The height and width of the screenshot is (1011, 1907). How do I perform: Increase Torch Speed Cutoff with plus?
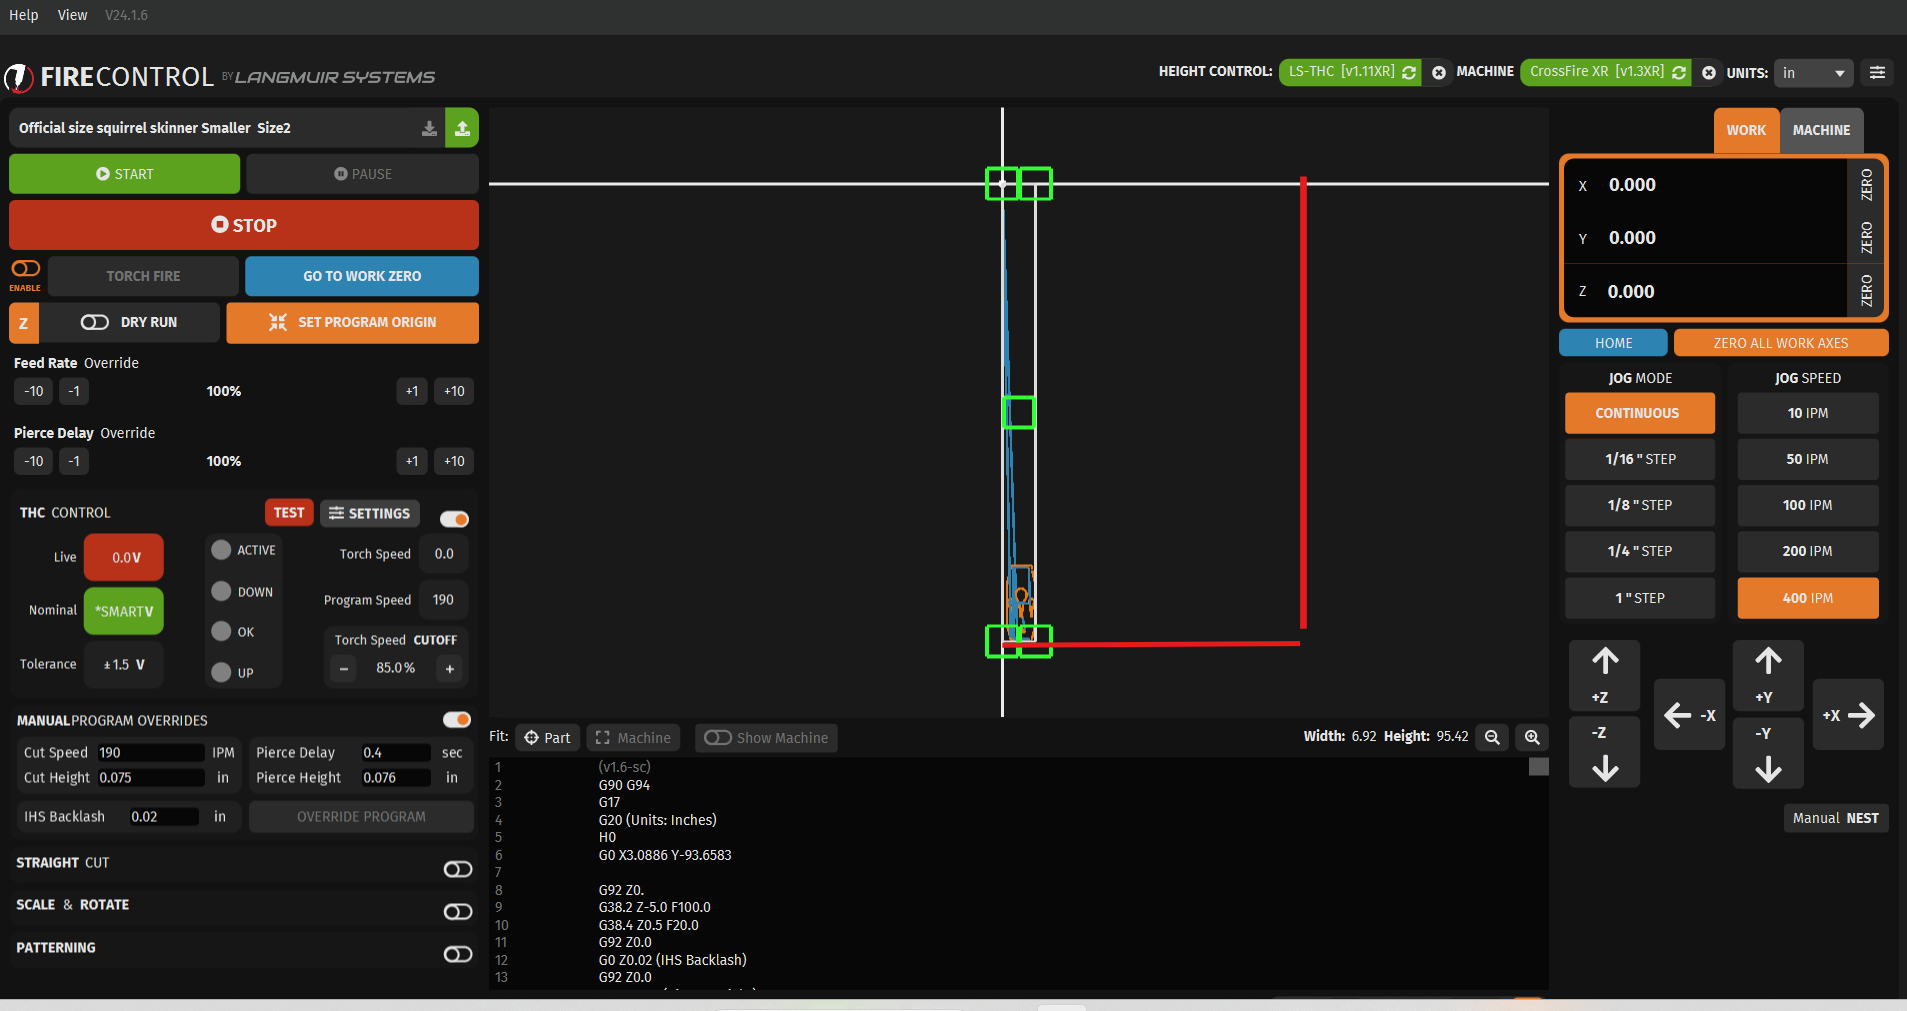tap(450, 669)
